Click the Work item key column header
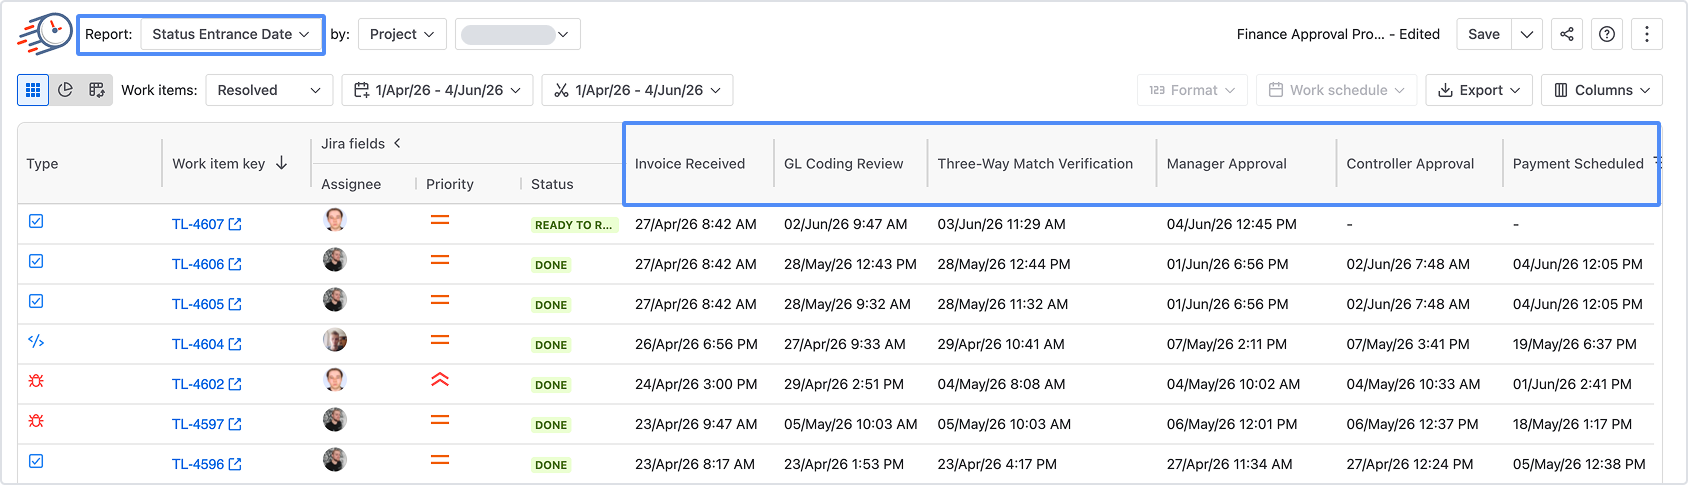Image resolution: width=1688 pixels, height=485 pixels. click(219, 163)
